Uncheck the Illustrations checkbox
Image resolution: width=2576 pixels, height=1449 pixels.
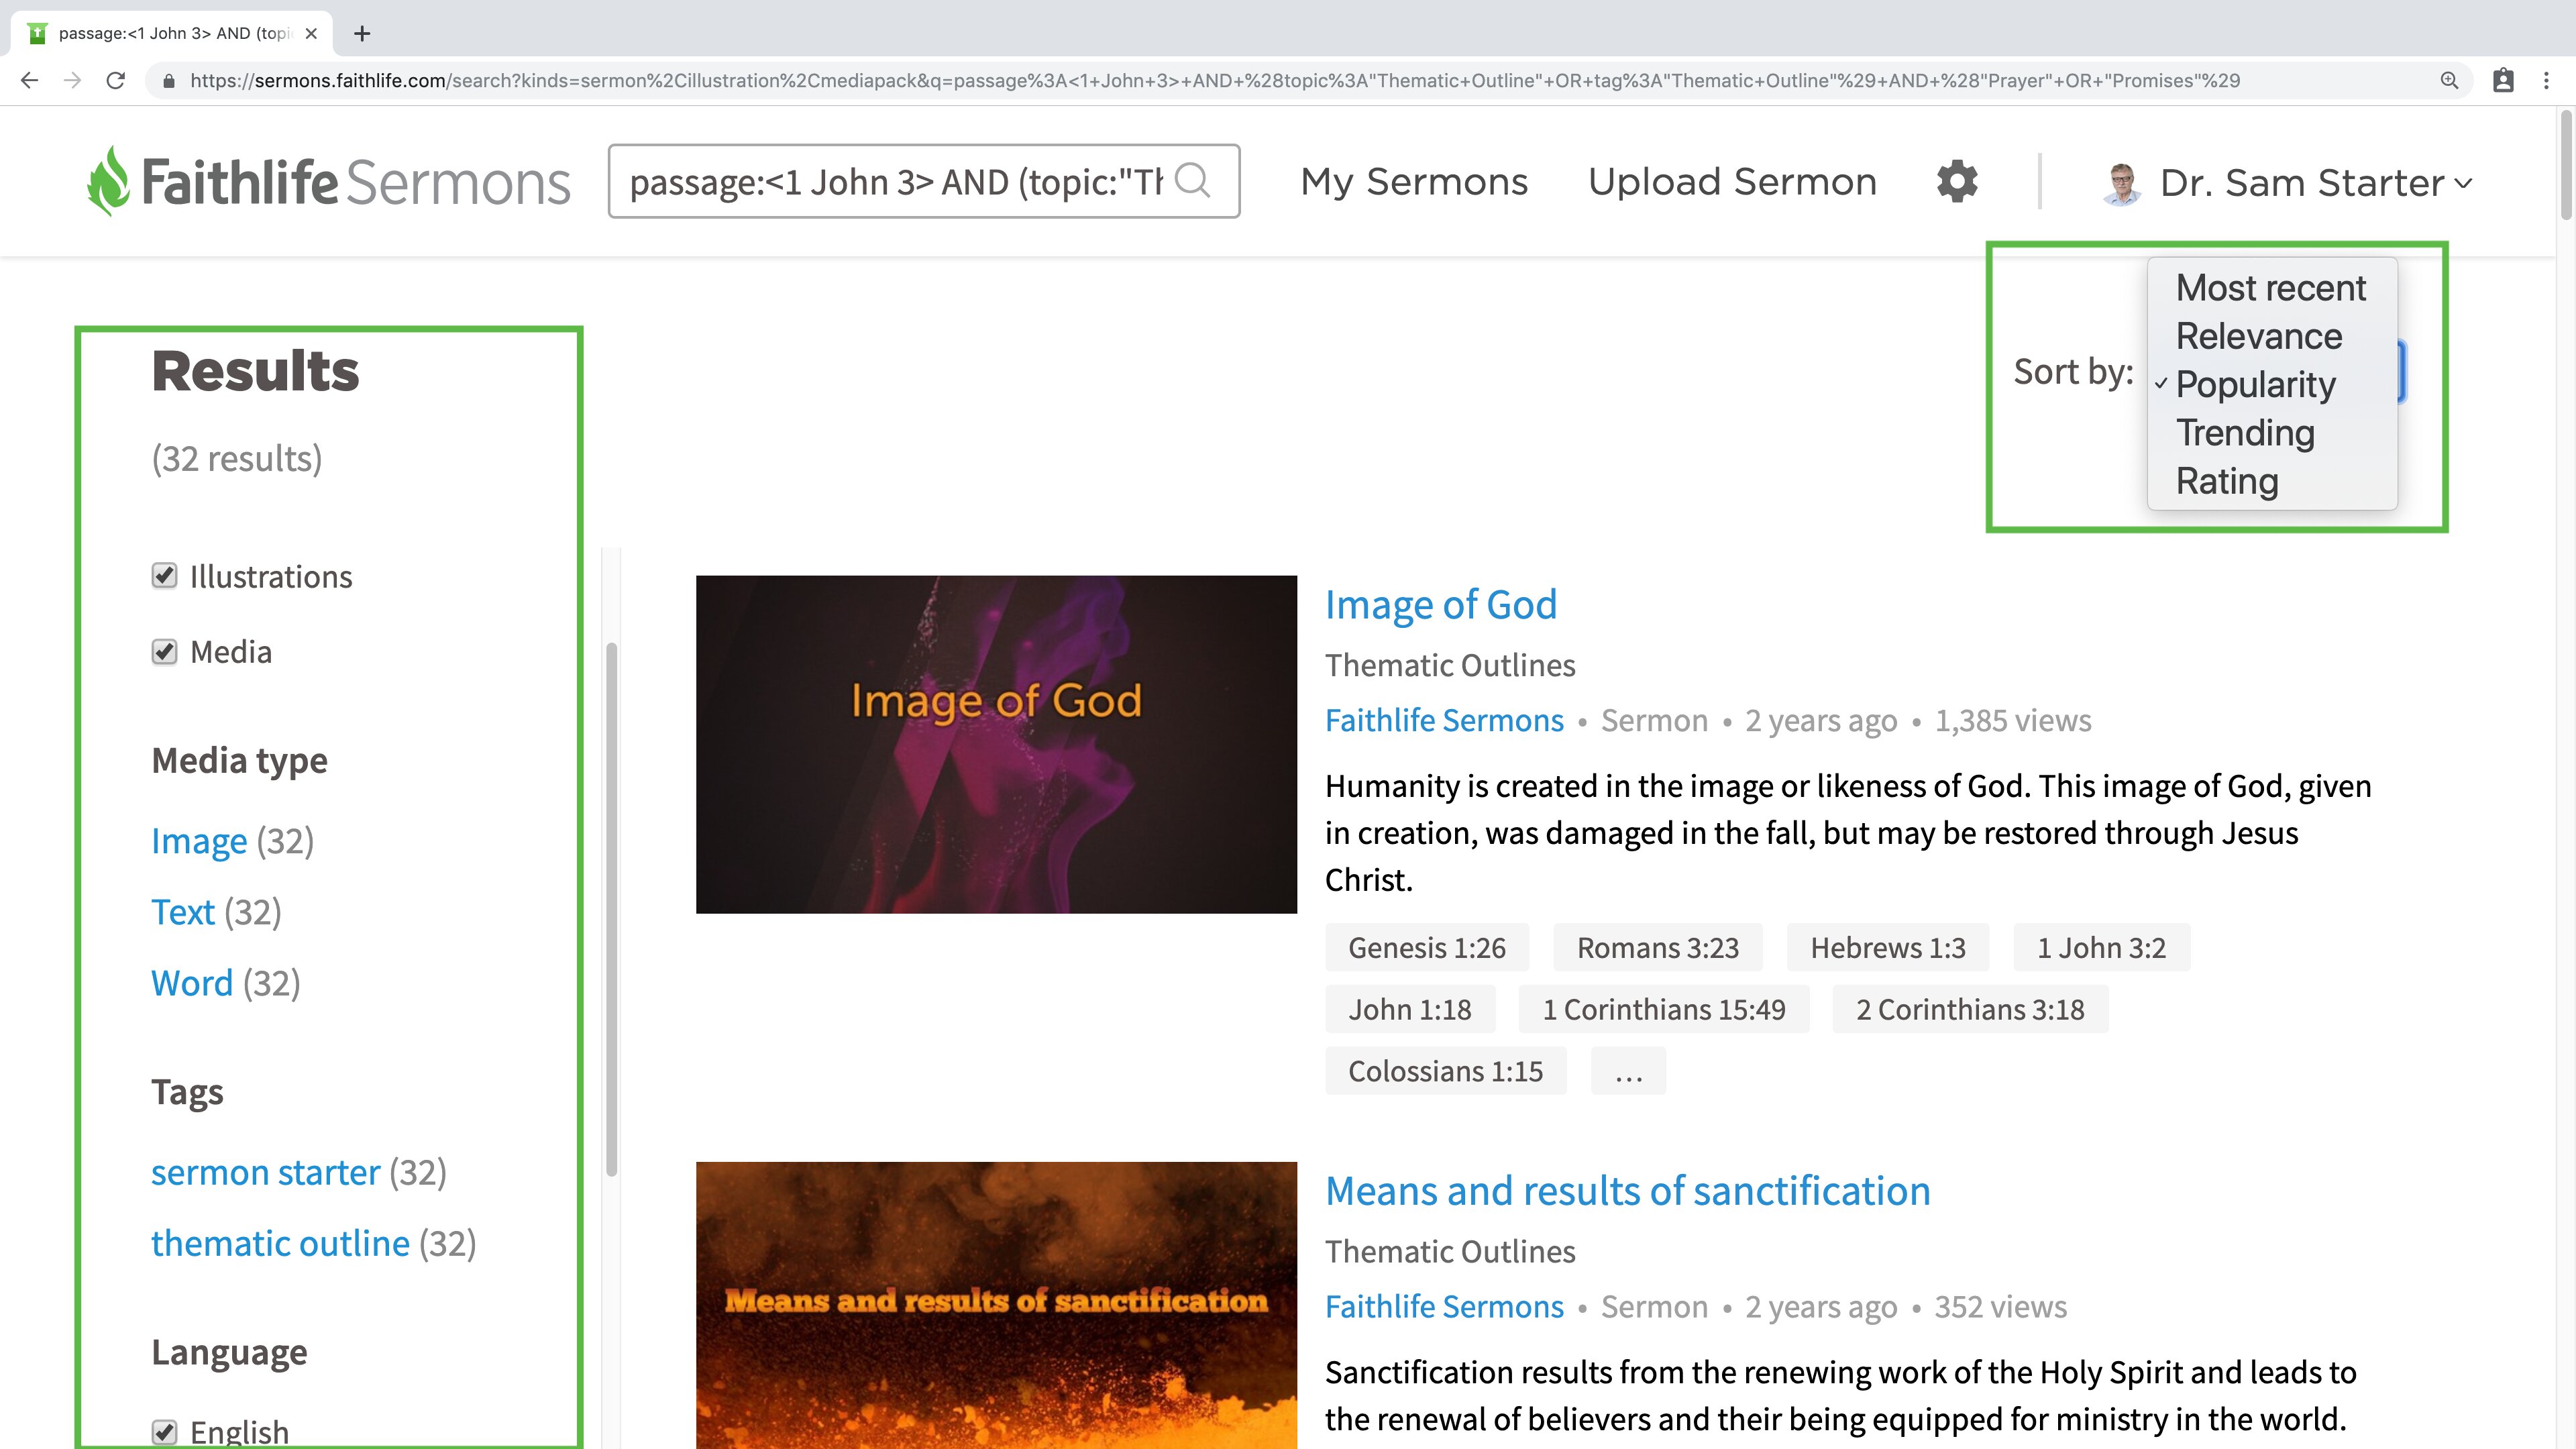pyautogui.click(x=164, y=576)
